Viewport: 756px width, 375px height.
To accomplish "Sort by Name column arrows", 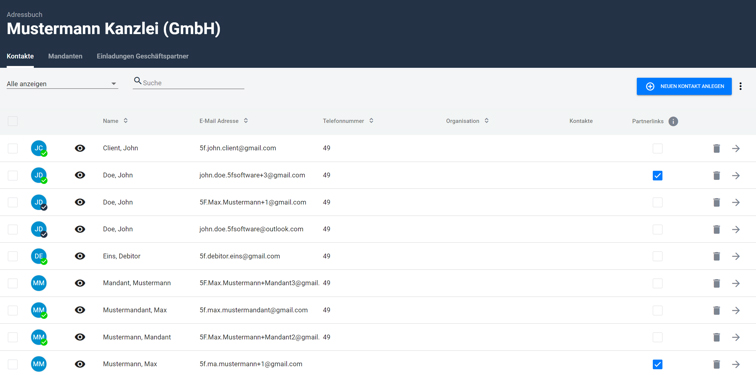I will point(125,121).
